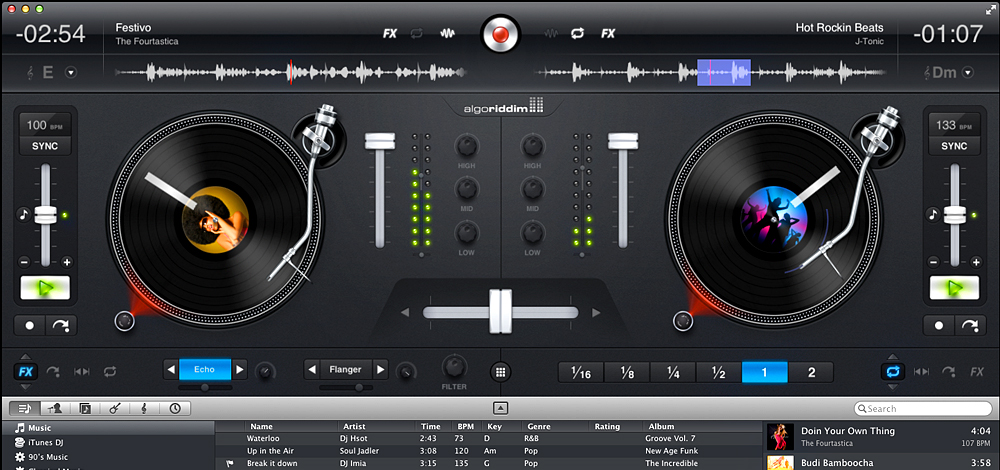The height and width of the screenshot is (470, 1000).
Task: Collapse the library using the center arrow button
Action: tap(501, 408)
